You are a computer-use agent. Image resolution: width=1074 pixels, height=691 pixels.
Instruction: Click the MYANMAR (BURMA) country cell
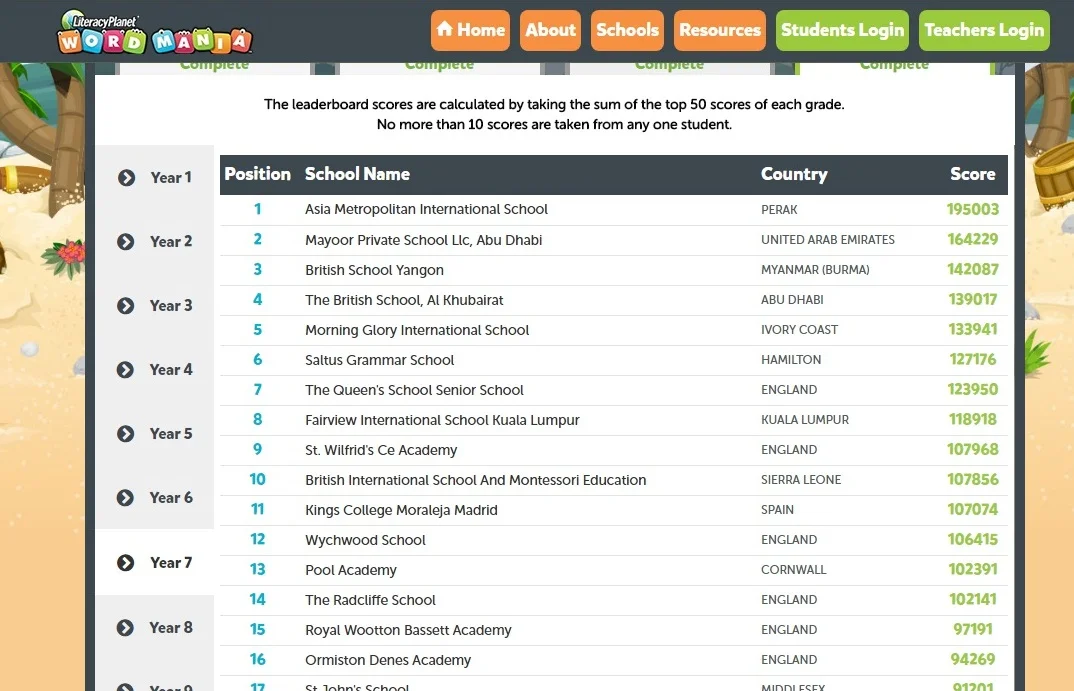(815, 270)
